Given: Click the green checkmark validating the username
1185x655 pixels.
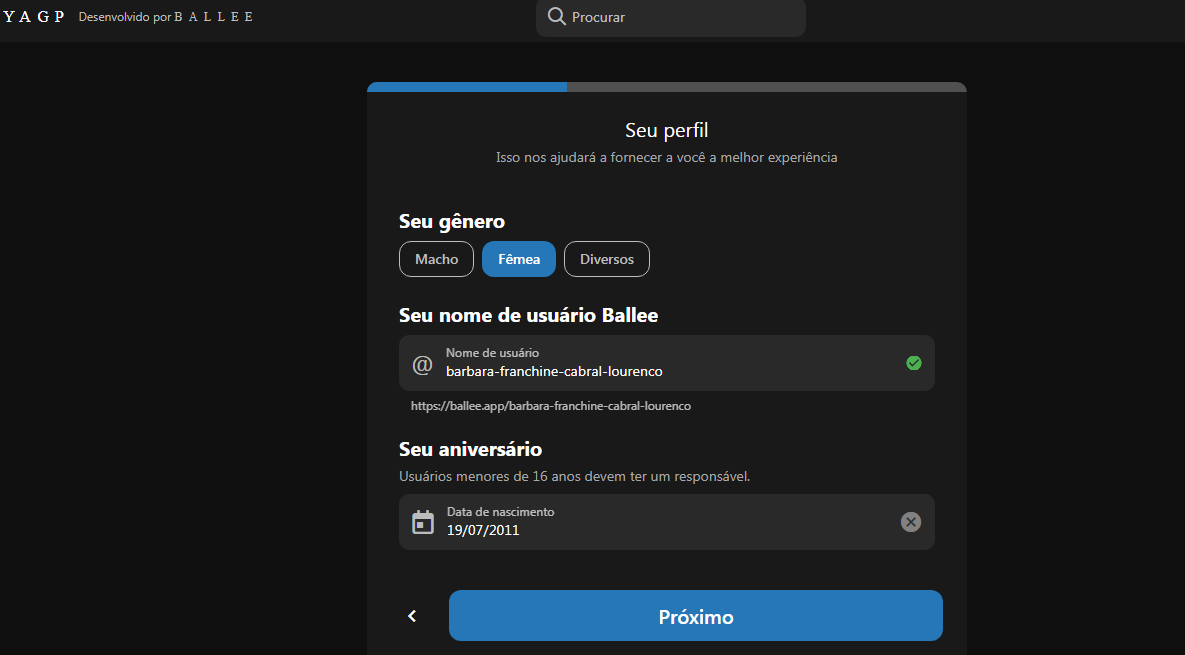Looking at the screenshot, I should point(913,363).
